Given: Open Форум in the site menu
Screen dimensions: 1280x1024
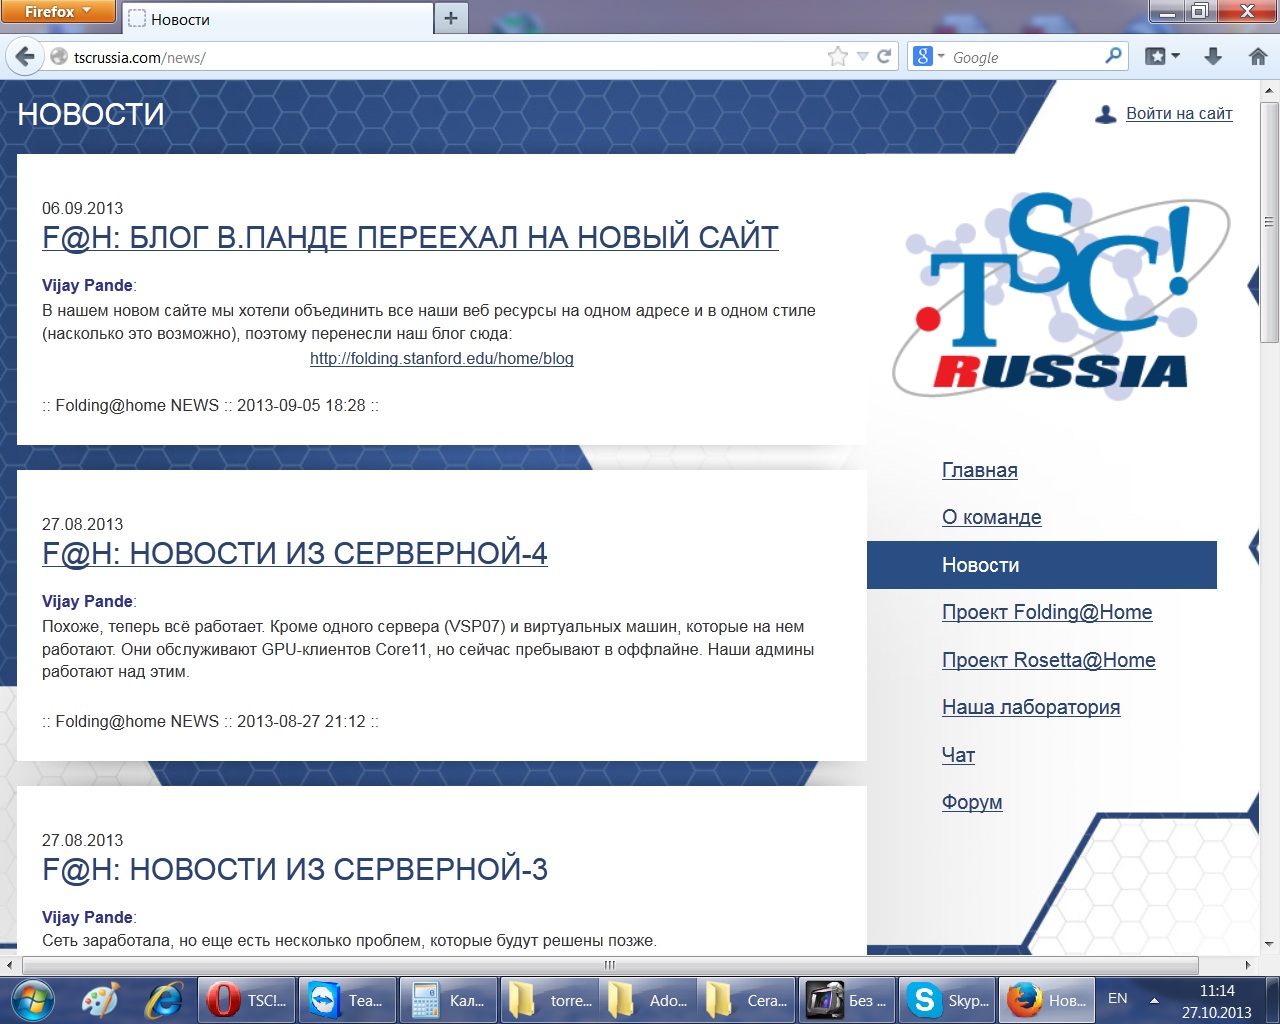Looking at the screenshot, I should click(972, 802).
